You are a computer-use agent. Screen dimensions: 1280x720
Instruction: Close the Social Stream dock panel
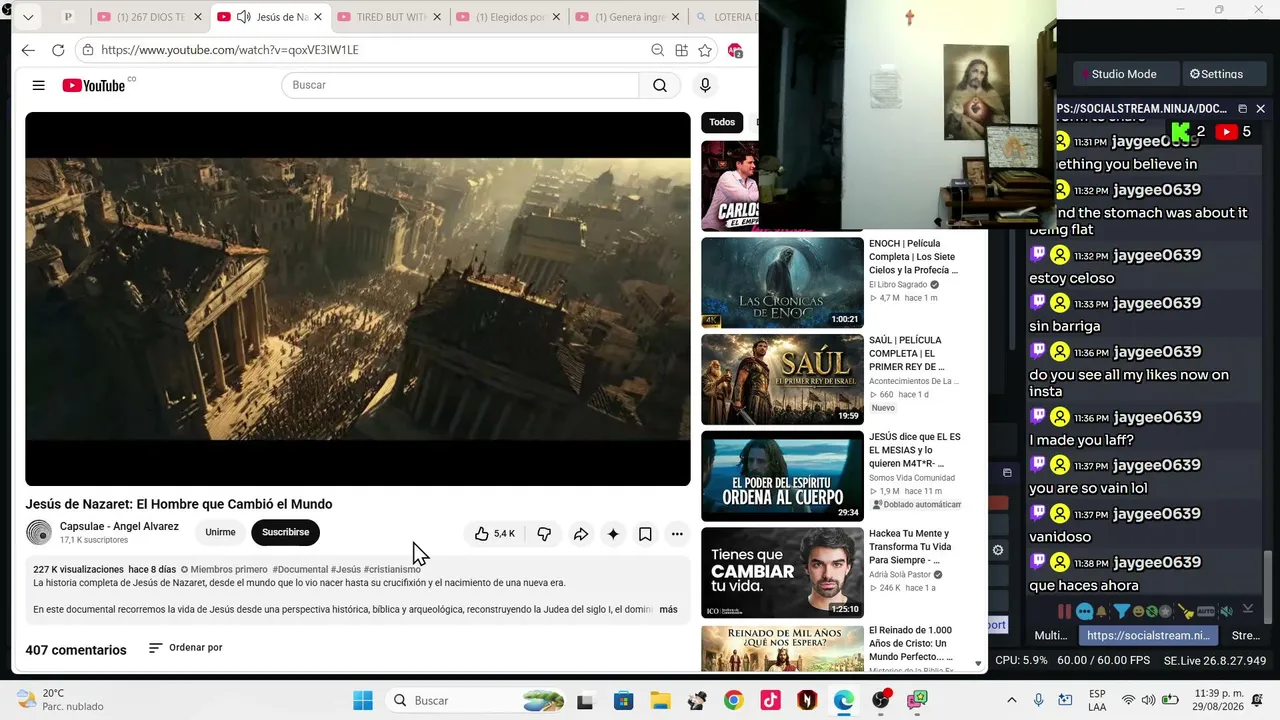tap(1260, 108)
